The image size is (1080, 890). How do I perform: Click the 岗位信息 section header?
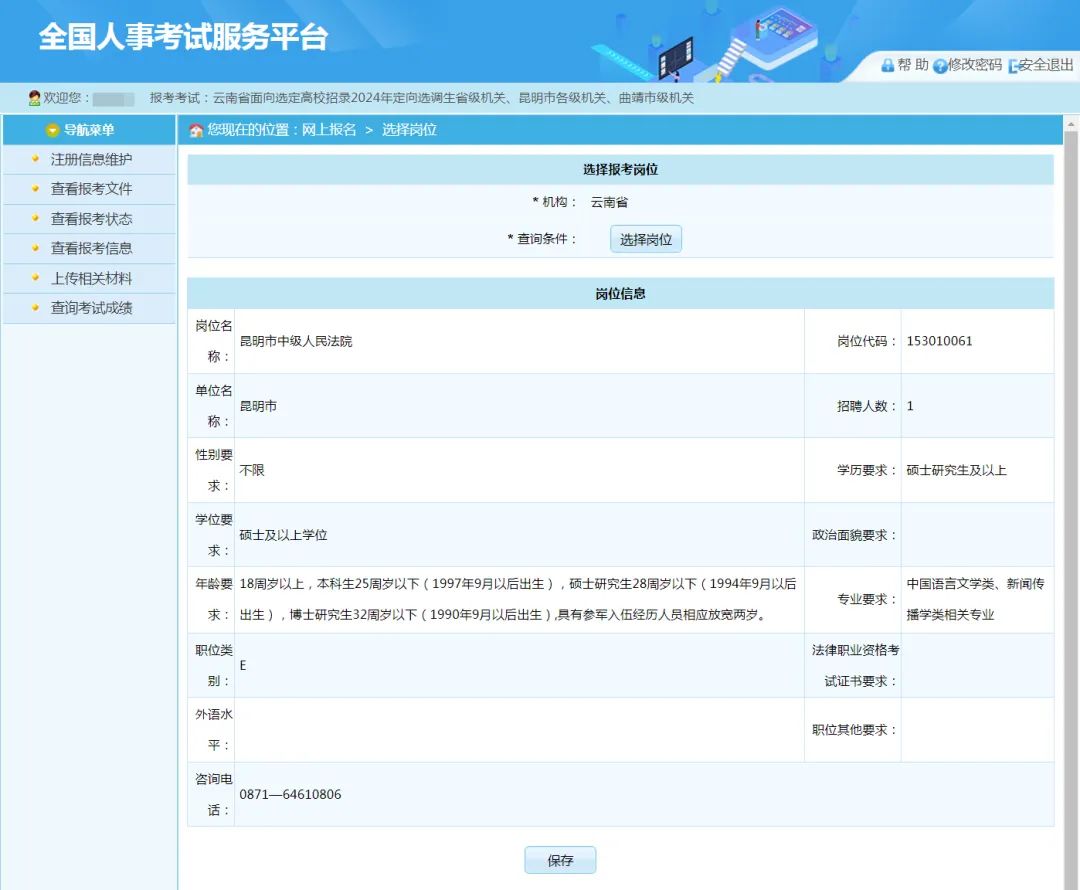coord(621,293)
